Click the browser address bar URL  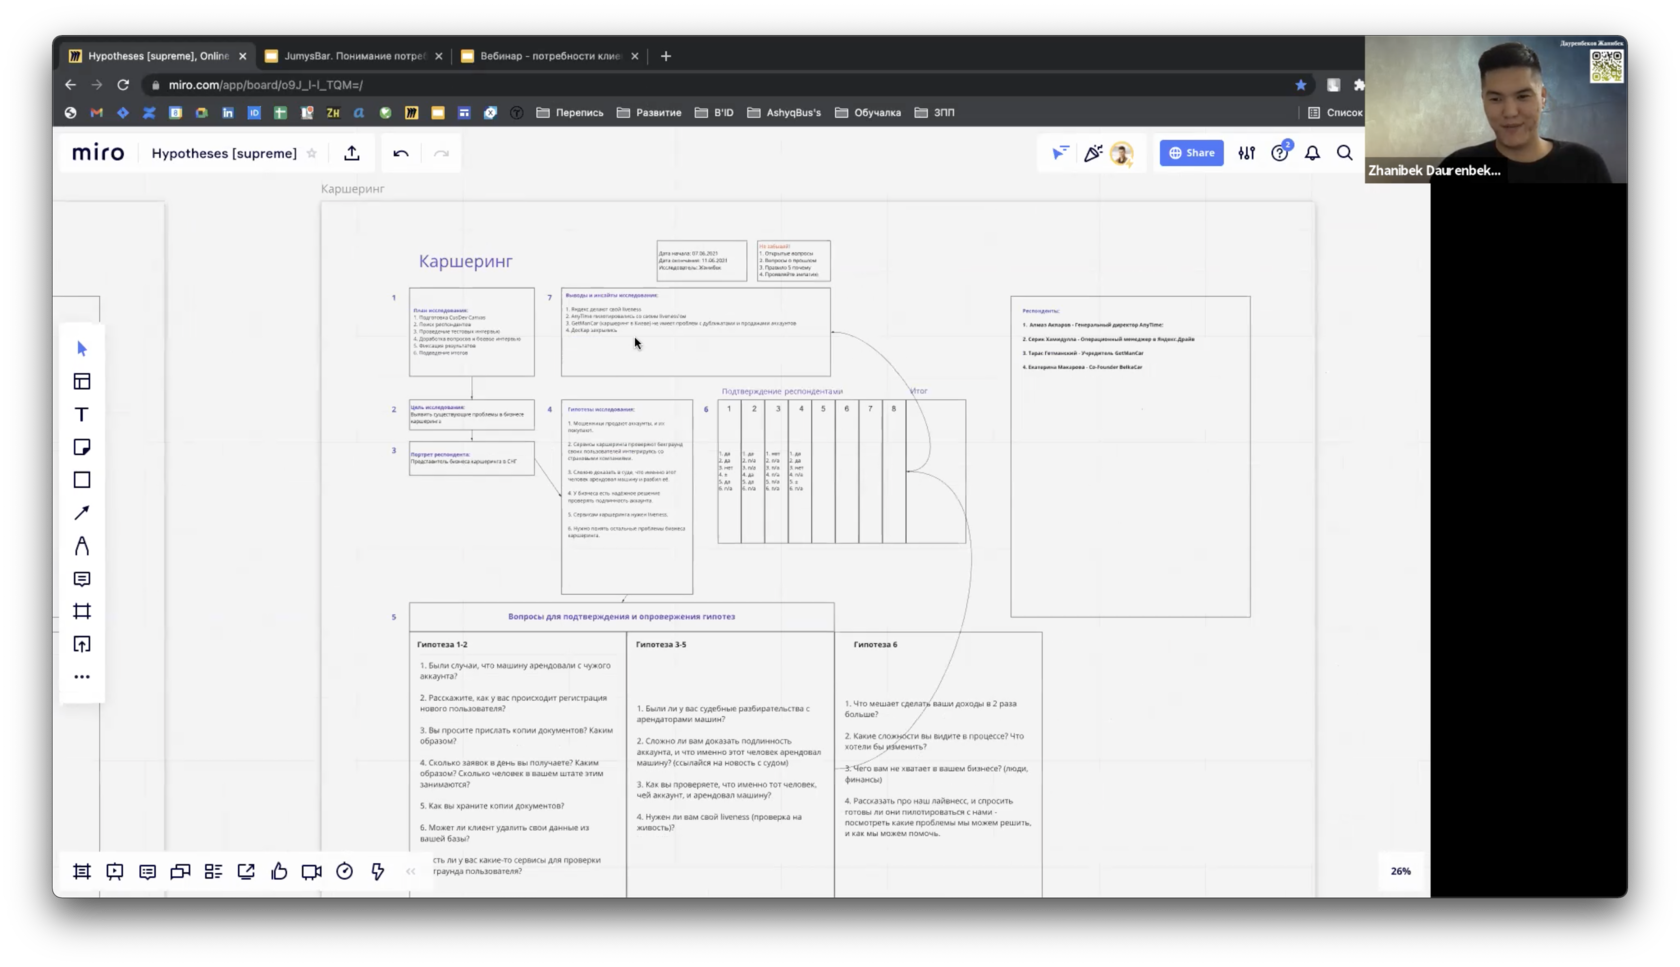(265, 85)
